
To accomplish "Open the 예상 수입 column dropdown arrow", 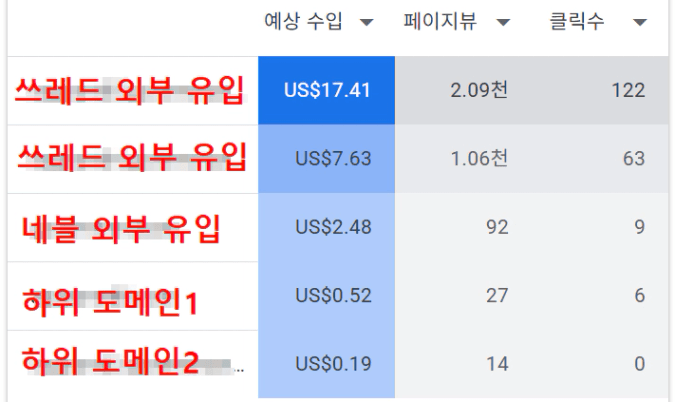I will (368, 22).
